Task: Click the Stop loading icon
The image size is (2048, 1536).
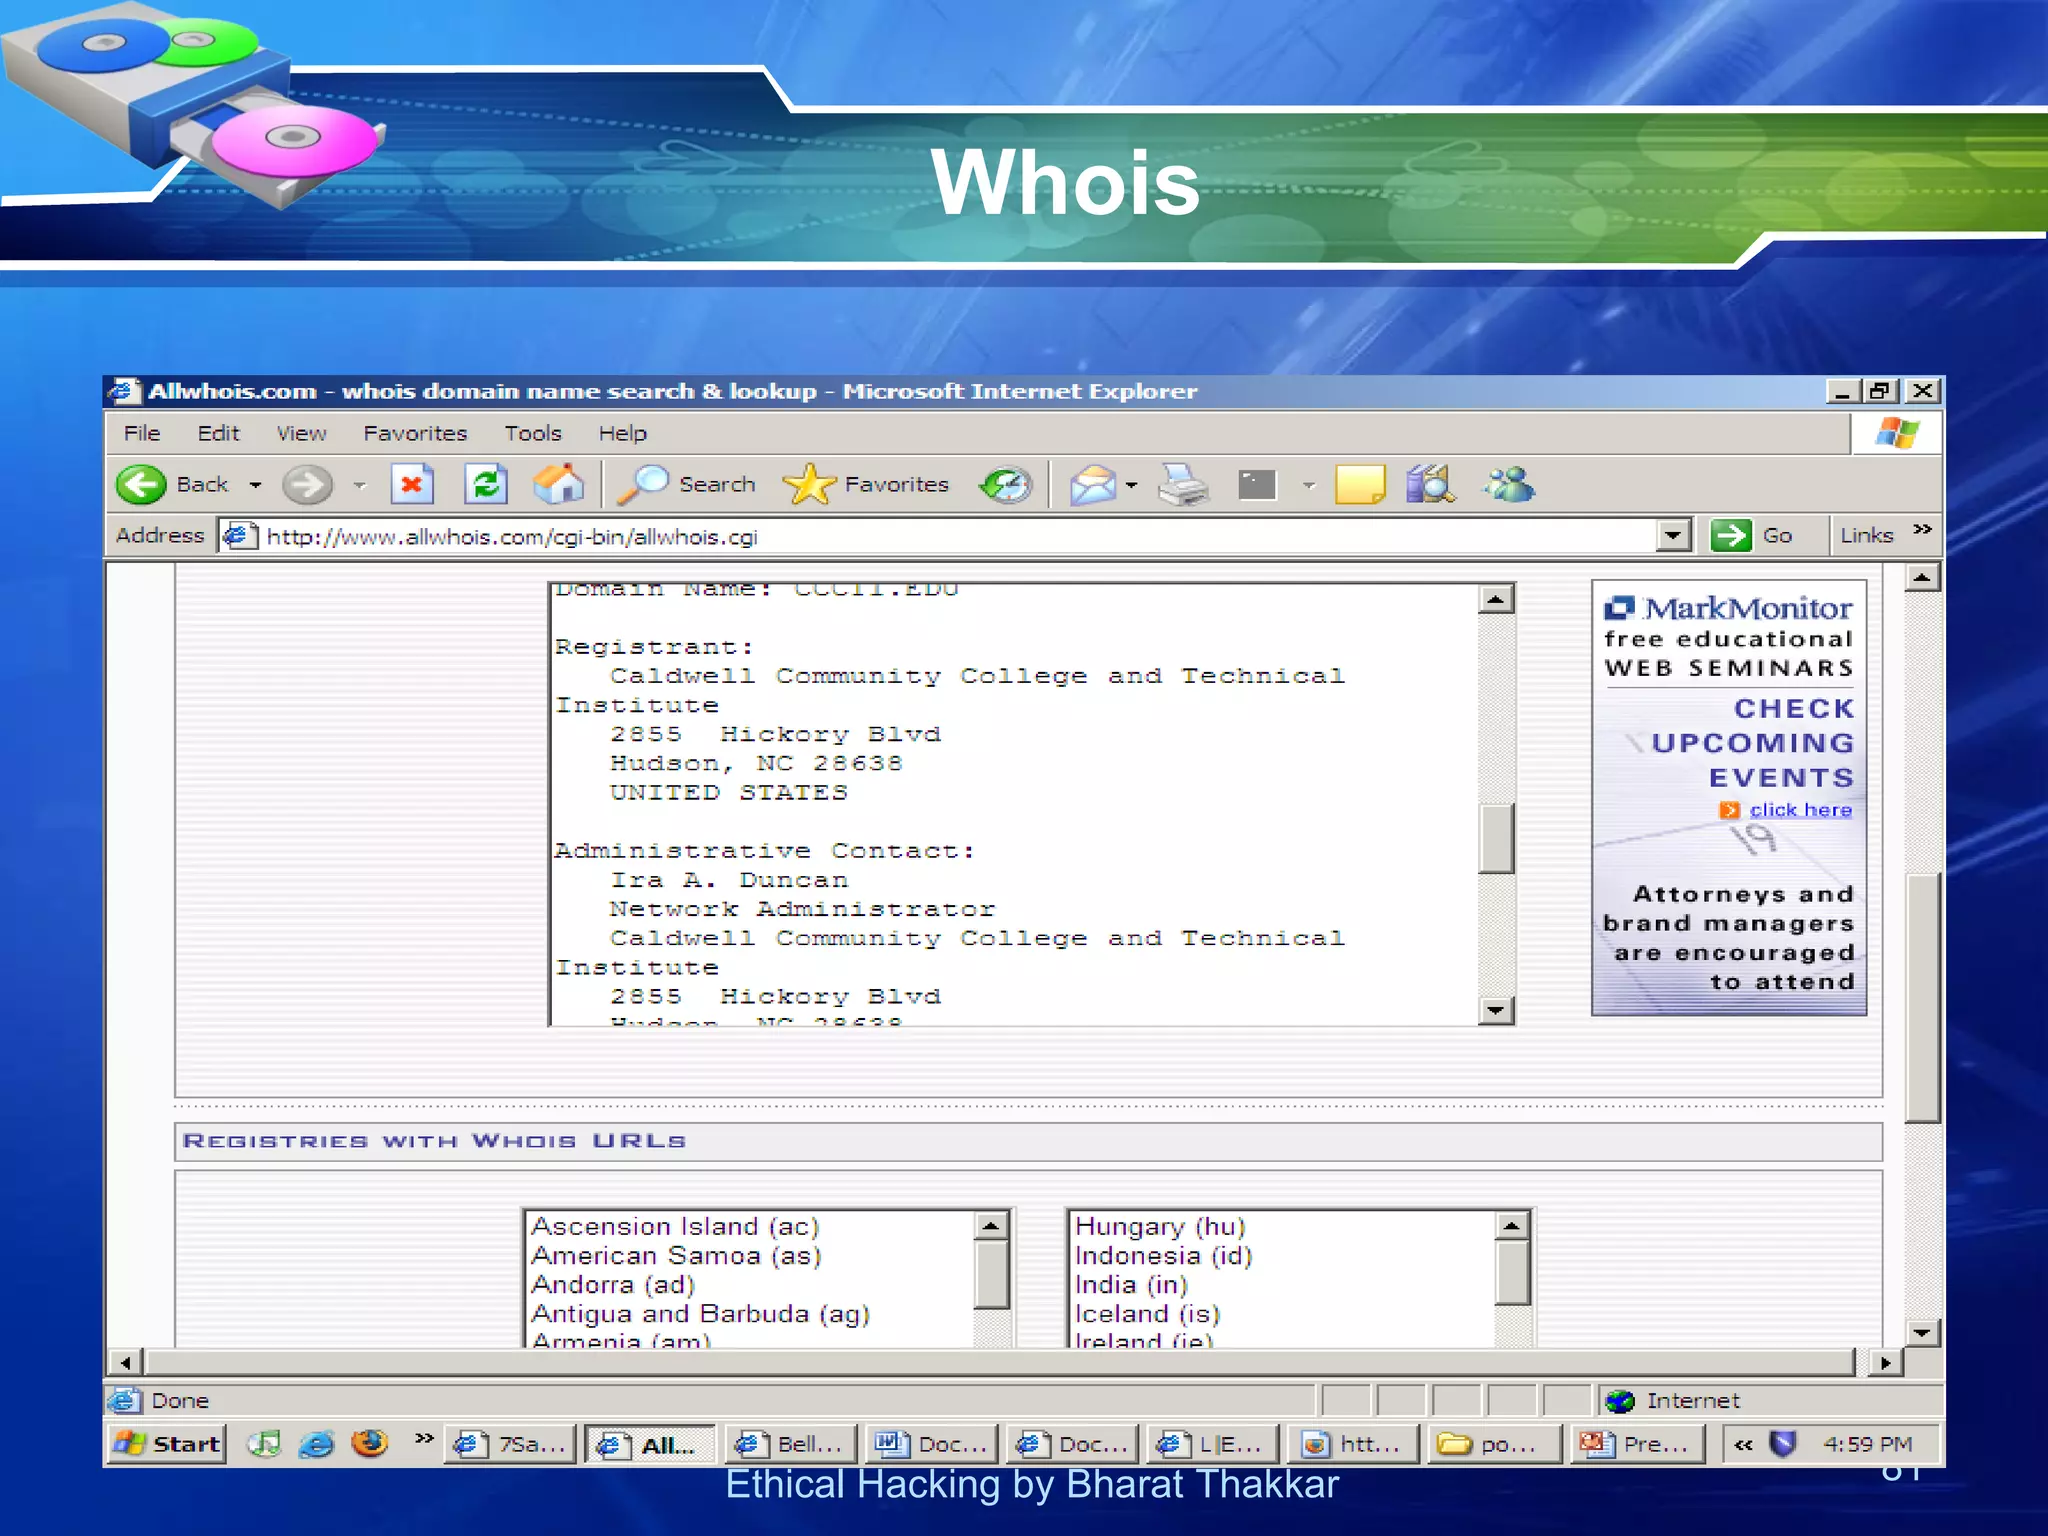Action: point(411,485)
